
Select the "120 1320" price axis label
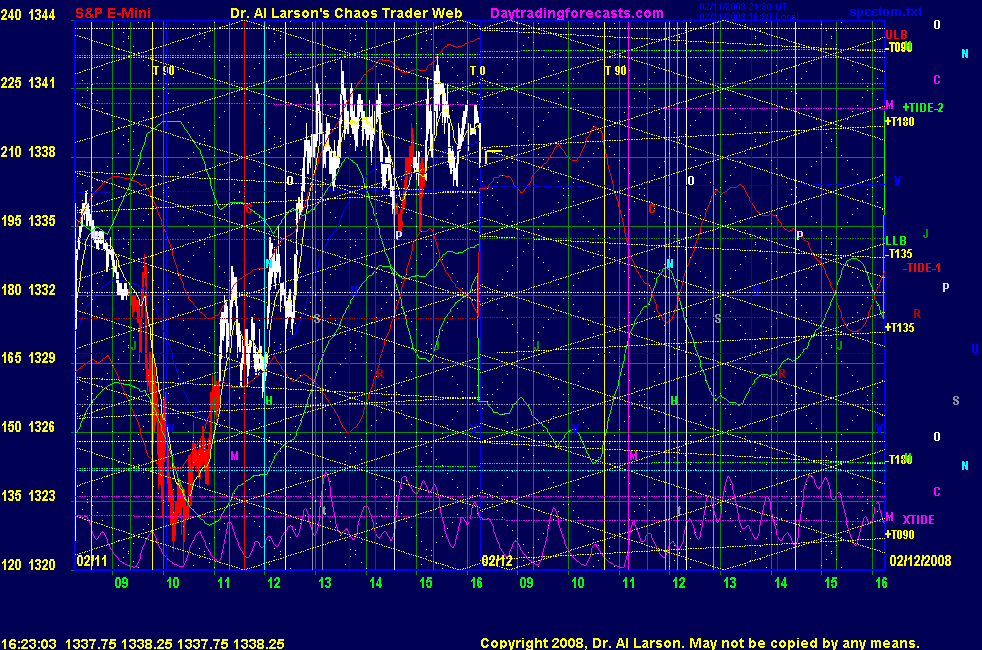(x=28, y=565)
